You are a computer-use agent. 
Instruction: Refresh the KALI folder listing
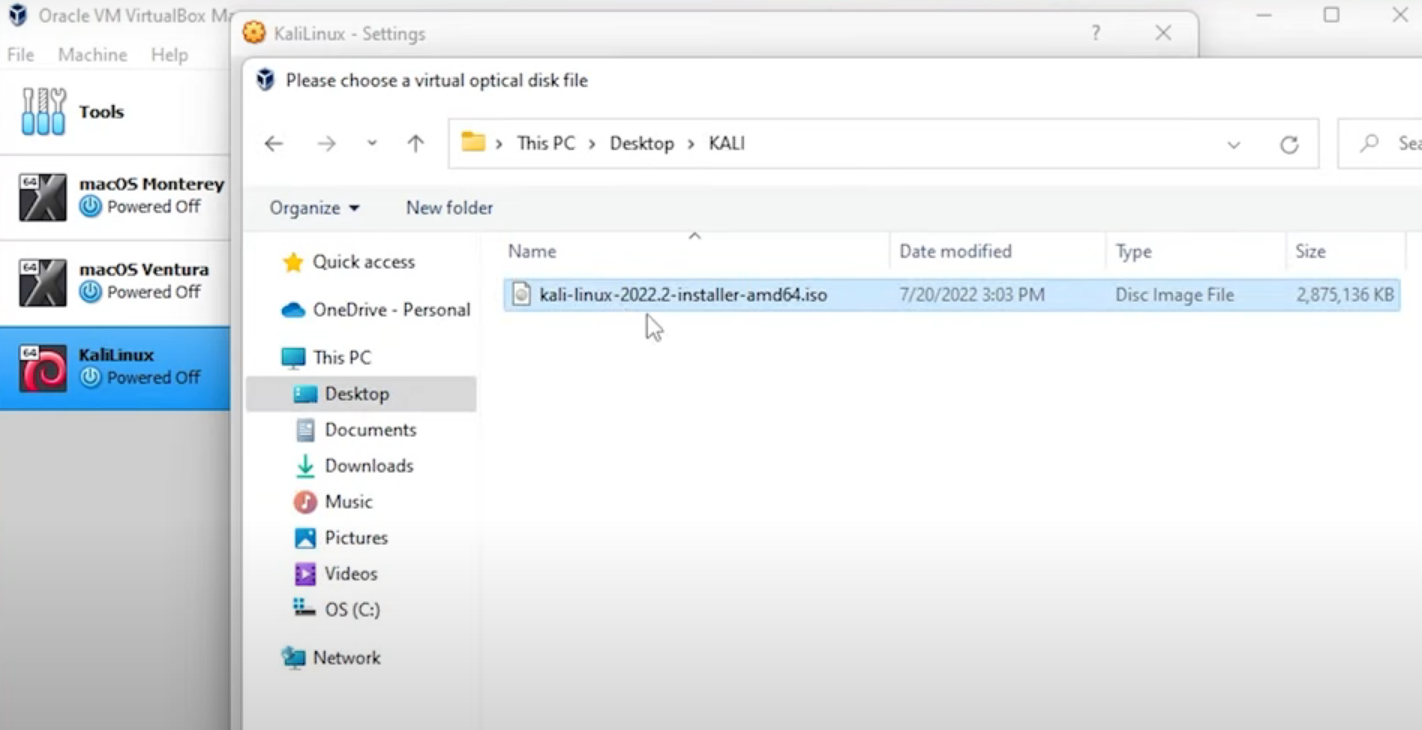[1290, 145]
